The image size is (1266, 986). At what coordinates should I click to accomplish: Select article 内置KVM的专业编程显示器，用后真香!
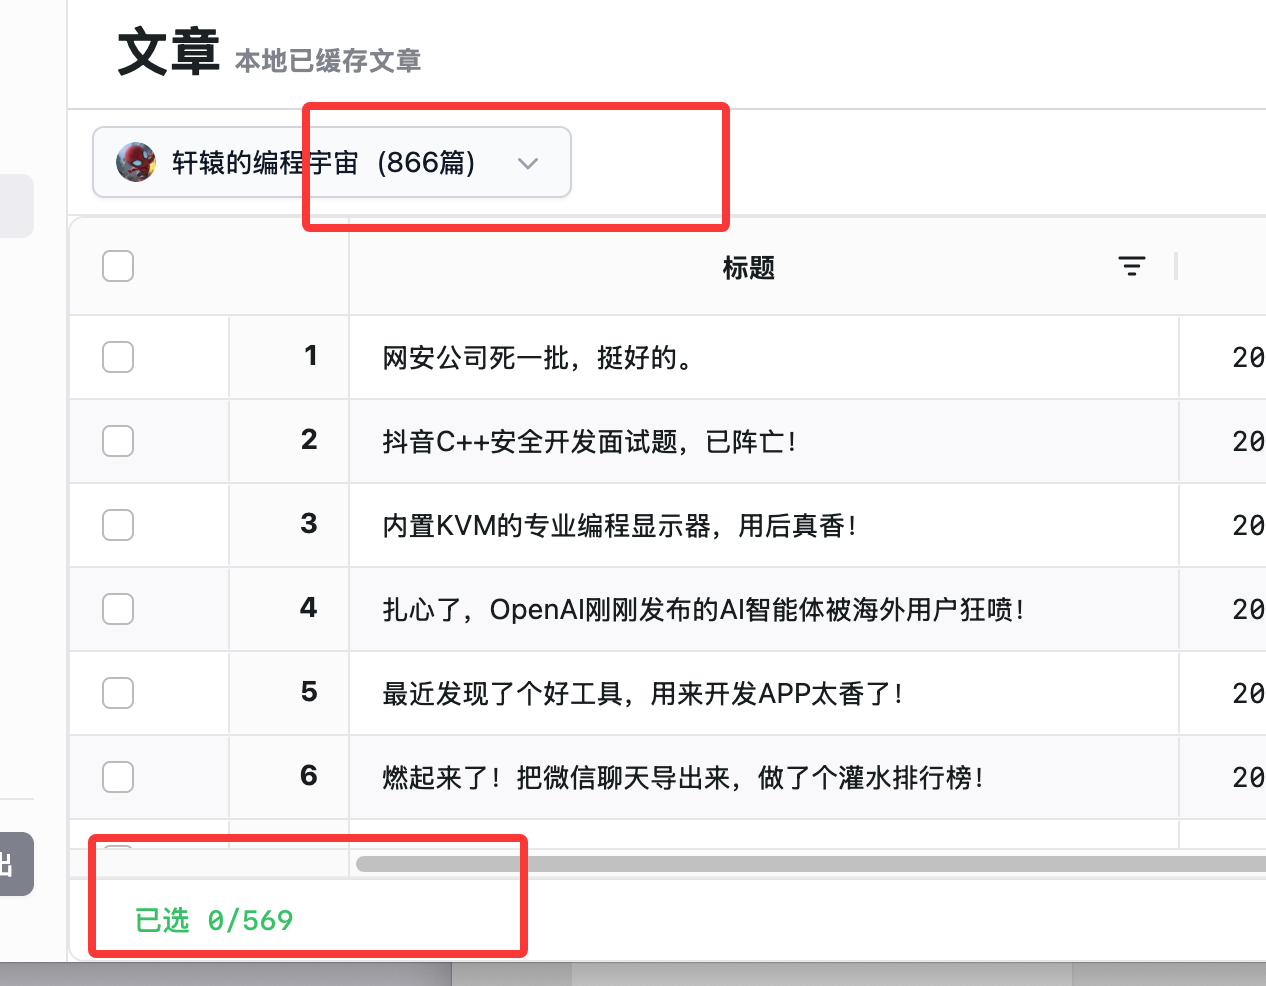619,526
